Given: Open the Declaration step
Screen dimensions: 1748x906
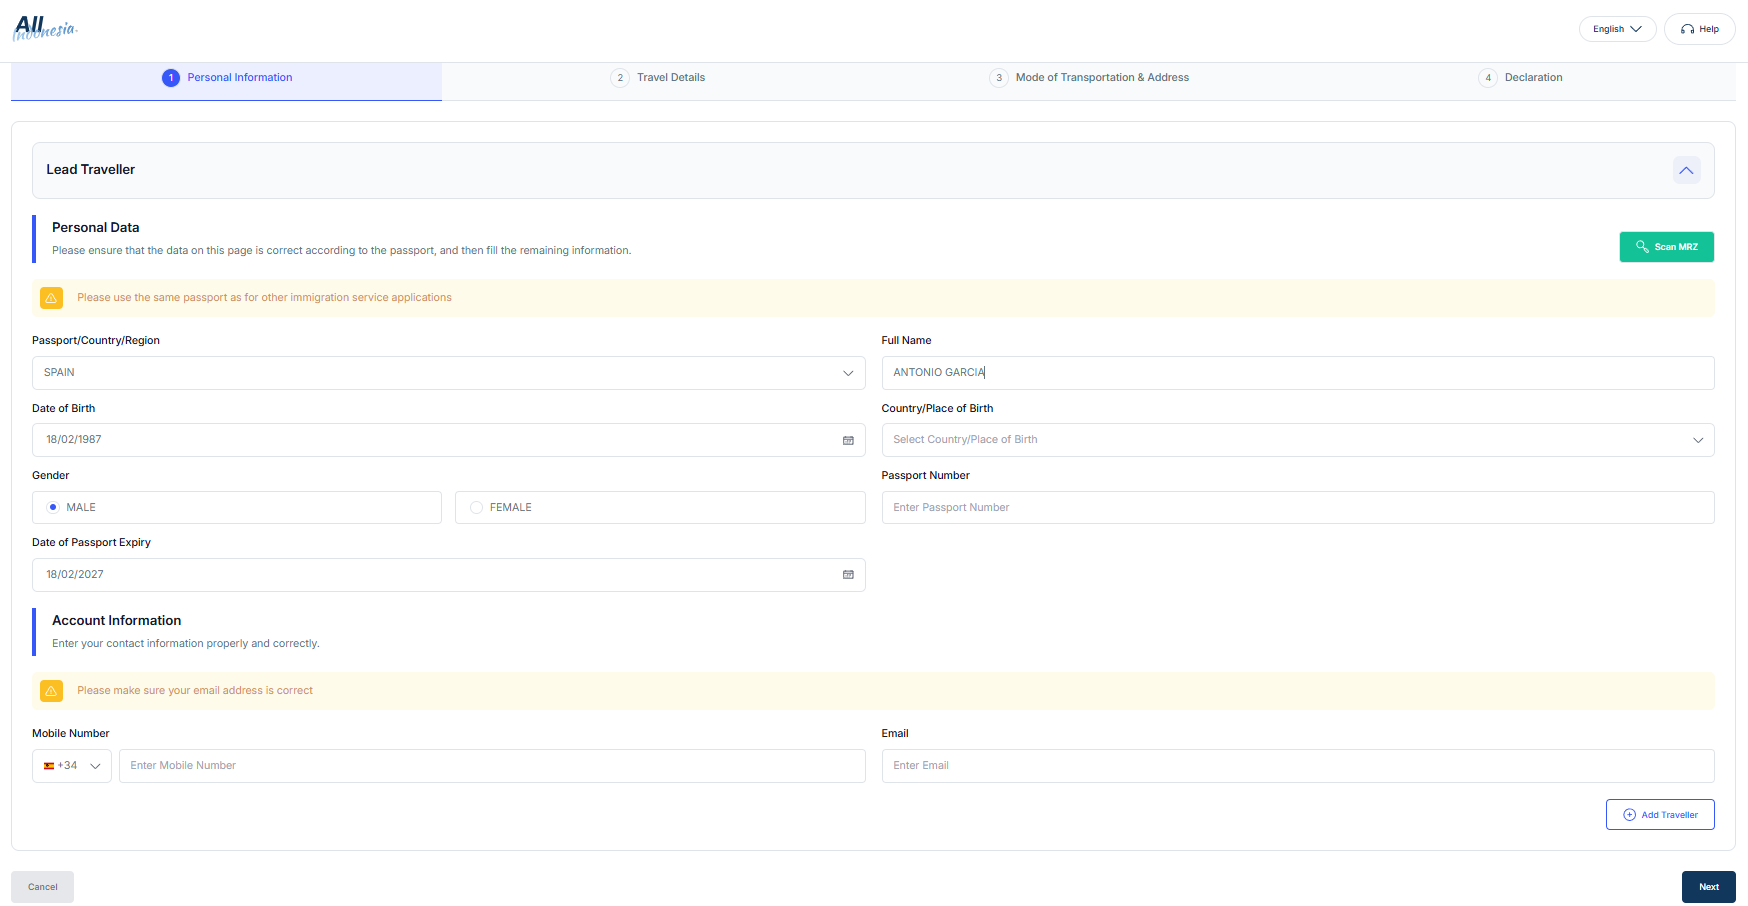Looking at the screenshot, I should point(1521,77).
